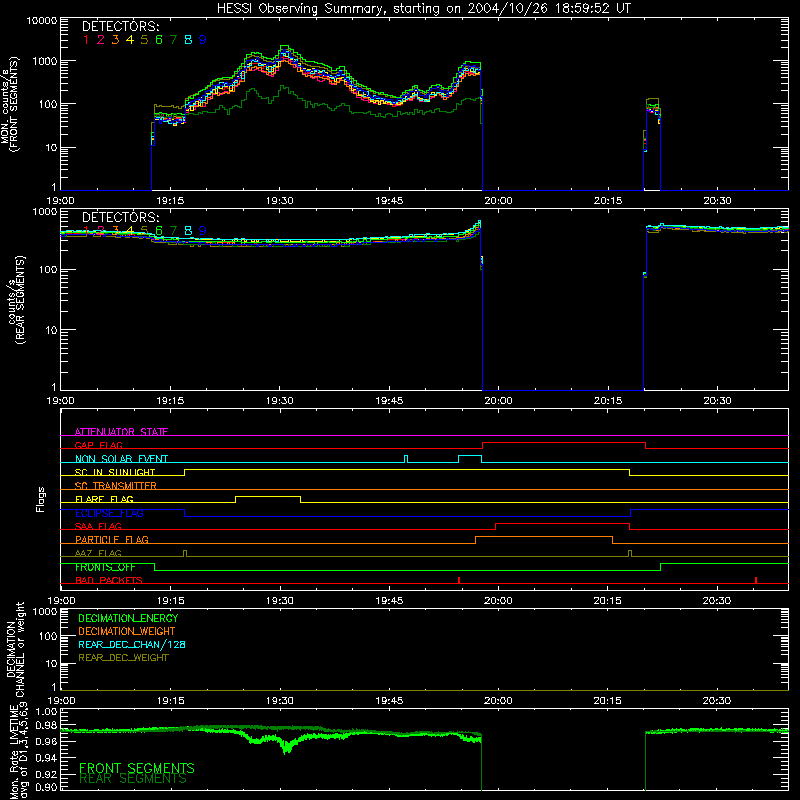Image resolution: width=800 pixels, height=800 pixels.
Task: Select dark green detector 7 in the front segments legend
Action: pyautogui.click(x=173, y=40)
